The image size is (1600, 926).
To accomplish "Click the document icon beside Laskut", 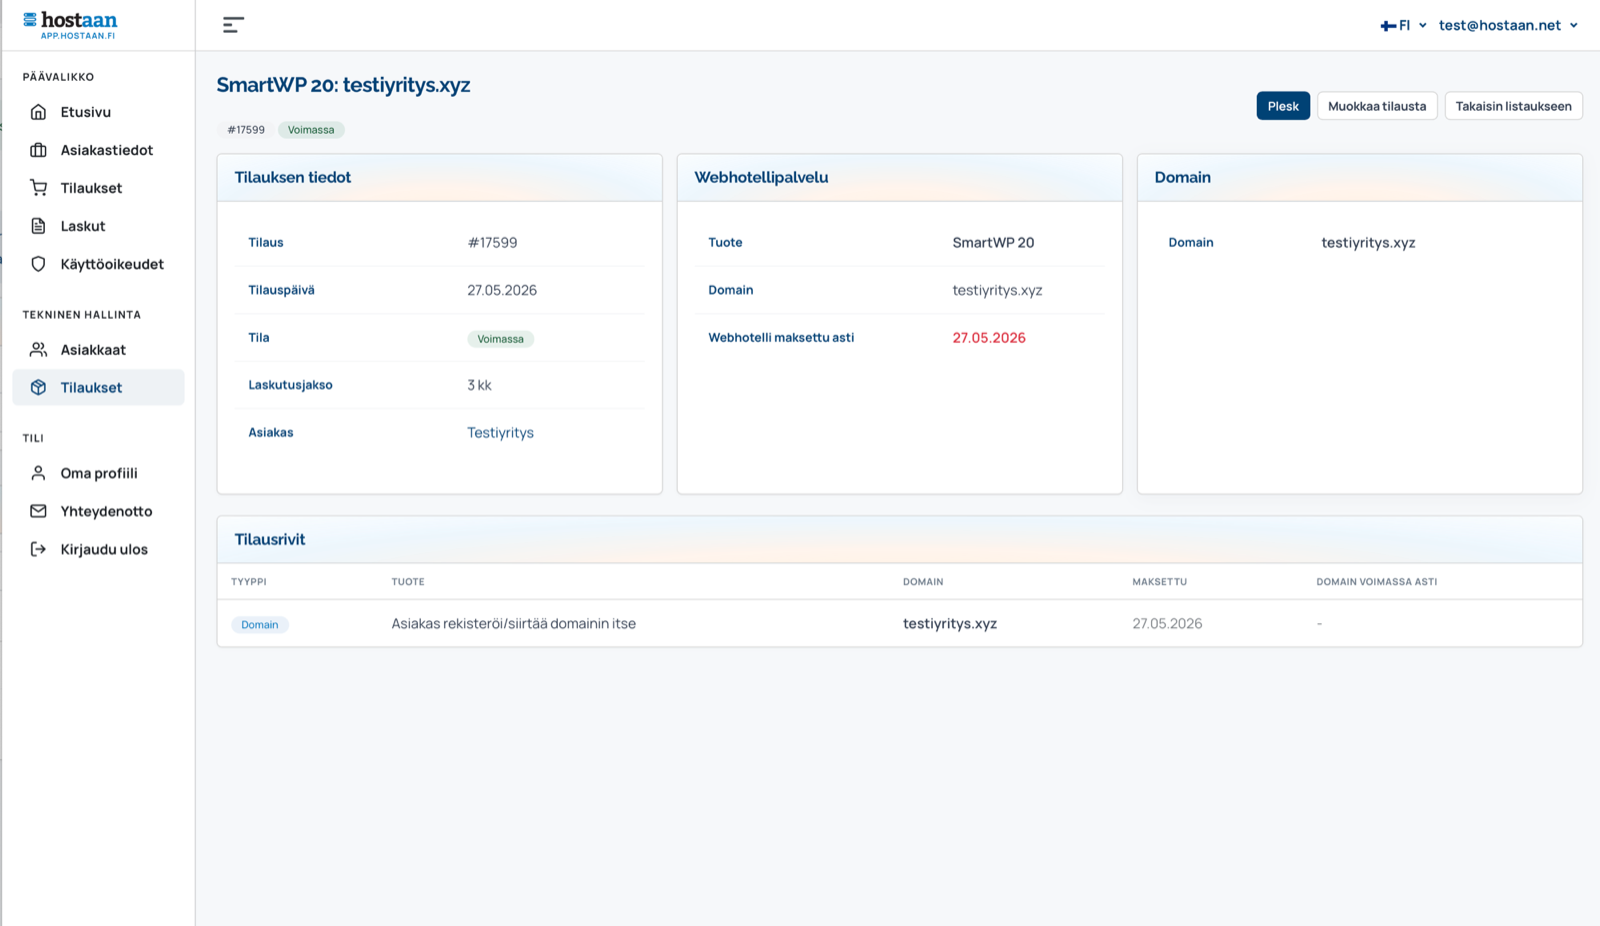I will point(38,226).
